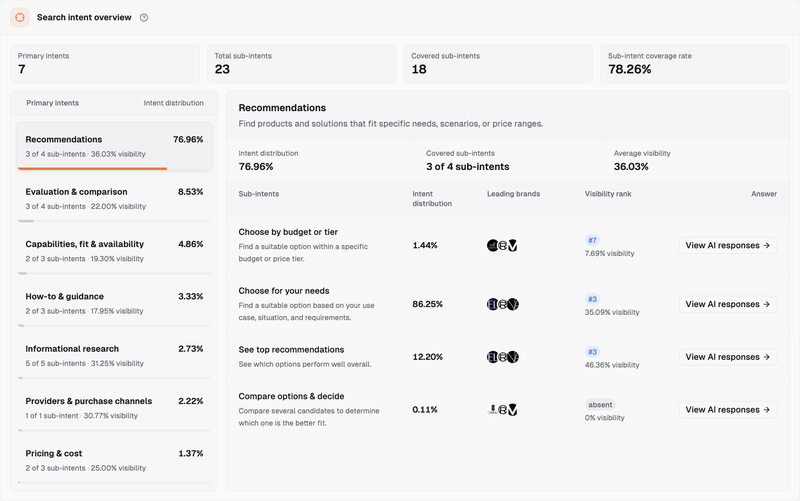View AI responses for See top recommendations
Image resolution: width=800 pixels, height=501 pixels.
click(728, 357)
